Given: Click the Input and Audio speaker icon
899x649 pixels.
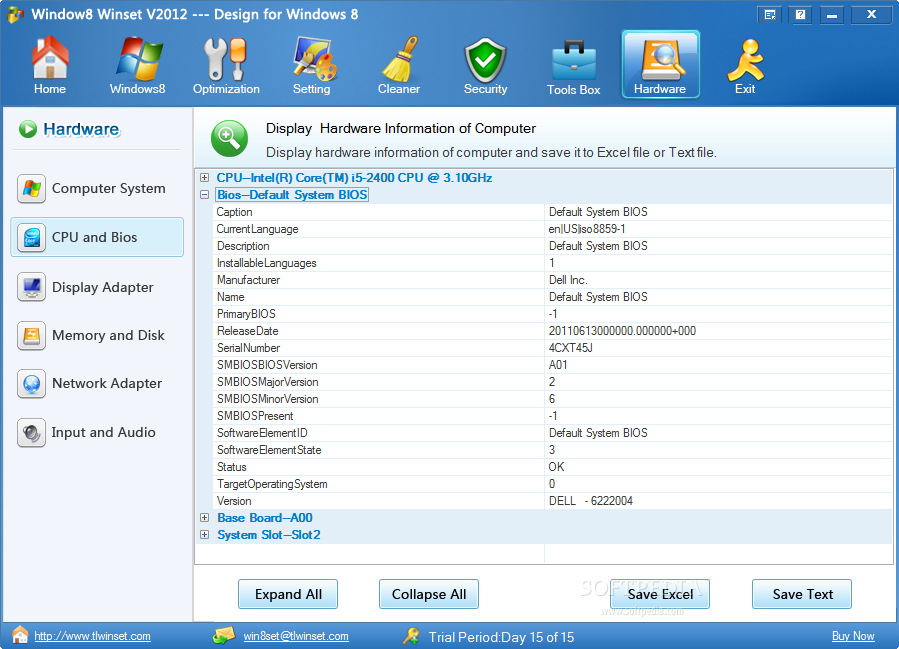Looking at the screenshot, I should click(32, 432).
